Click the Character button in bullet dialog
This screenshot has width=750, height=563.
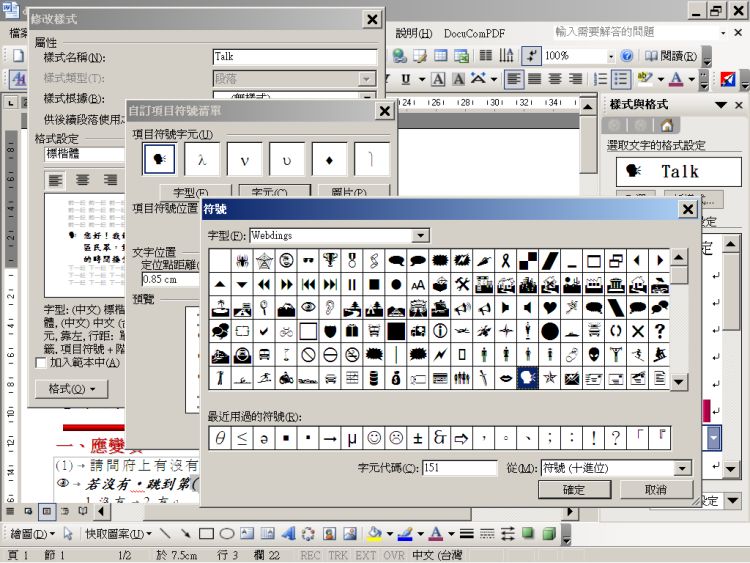click(275, 191)
